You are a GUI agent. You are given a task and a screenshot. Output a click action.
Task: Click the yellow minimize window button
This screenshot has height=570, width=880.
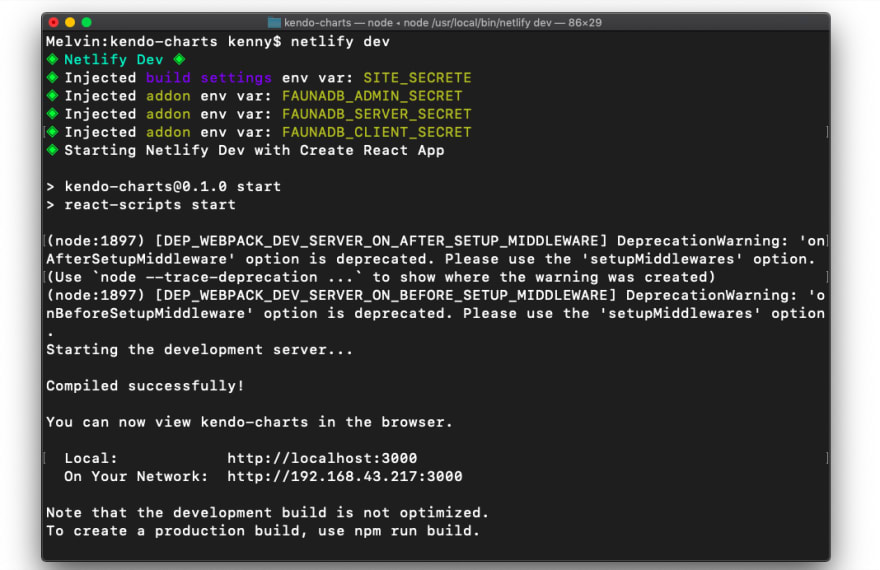pos(70,22)
